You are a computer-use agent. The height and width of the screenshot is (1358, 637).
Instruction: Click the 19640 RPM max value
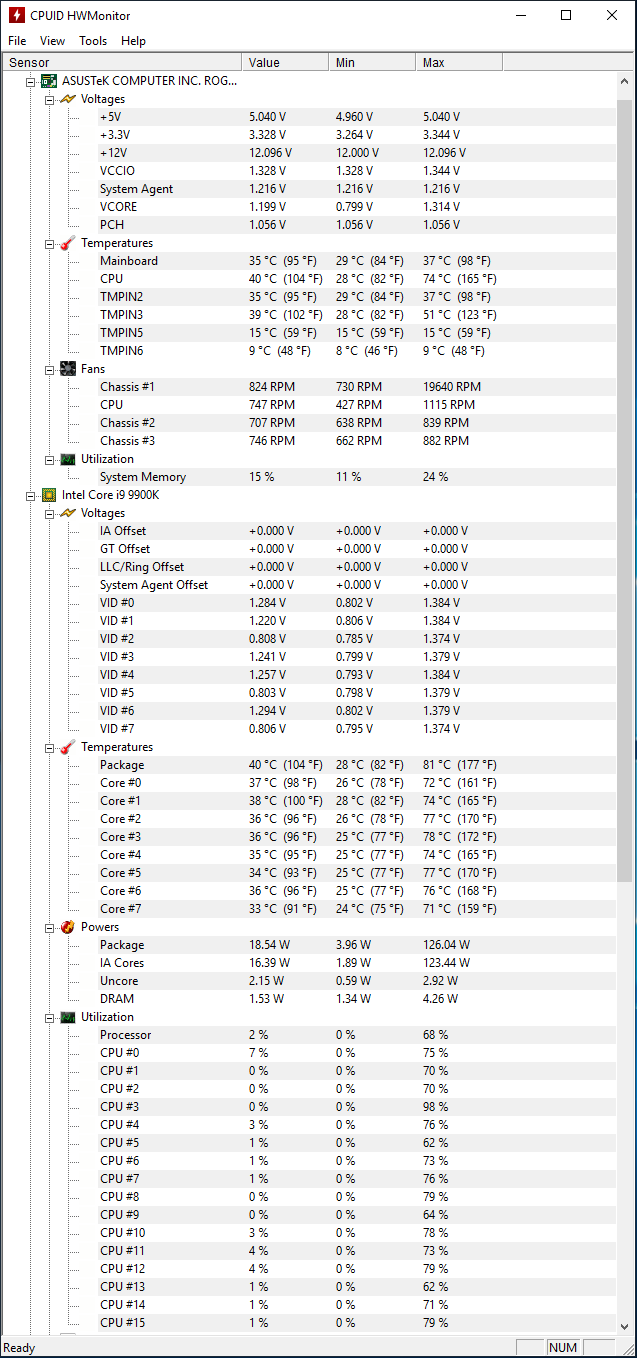(x=452, y=387)
